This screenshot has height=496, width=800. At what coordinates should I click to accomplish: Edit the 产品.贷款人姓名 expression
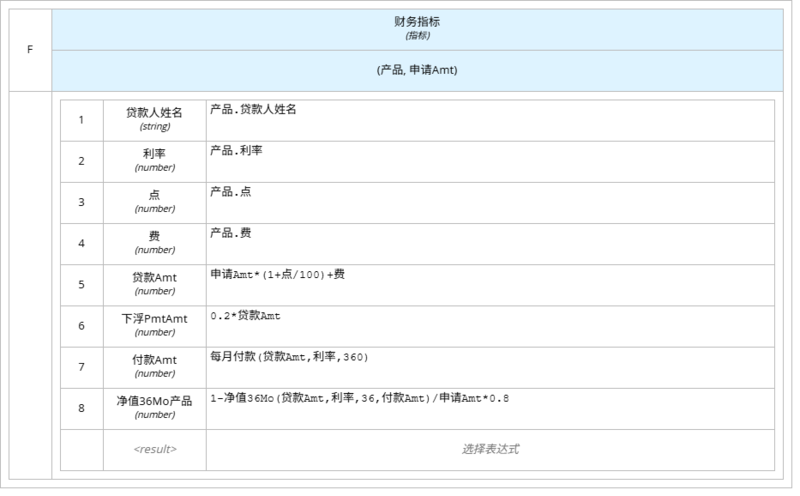click(x=489, y=119)
